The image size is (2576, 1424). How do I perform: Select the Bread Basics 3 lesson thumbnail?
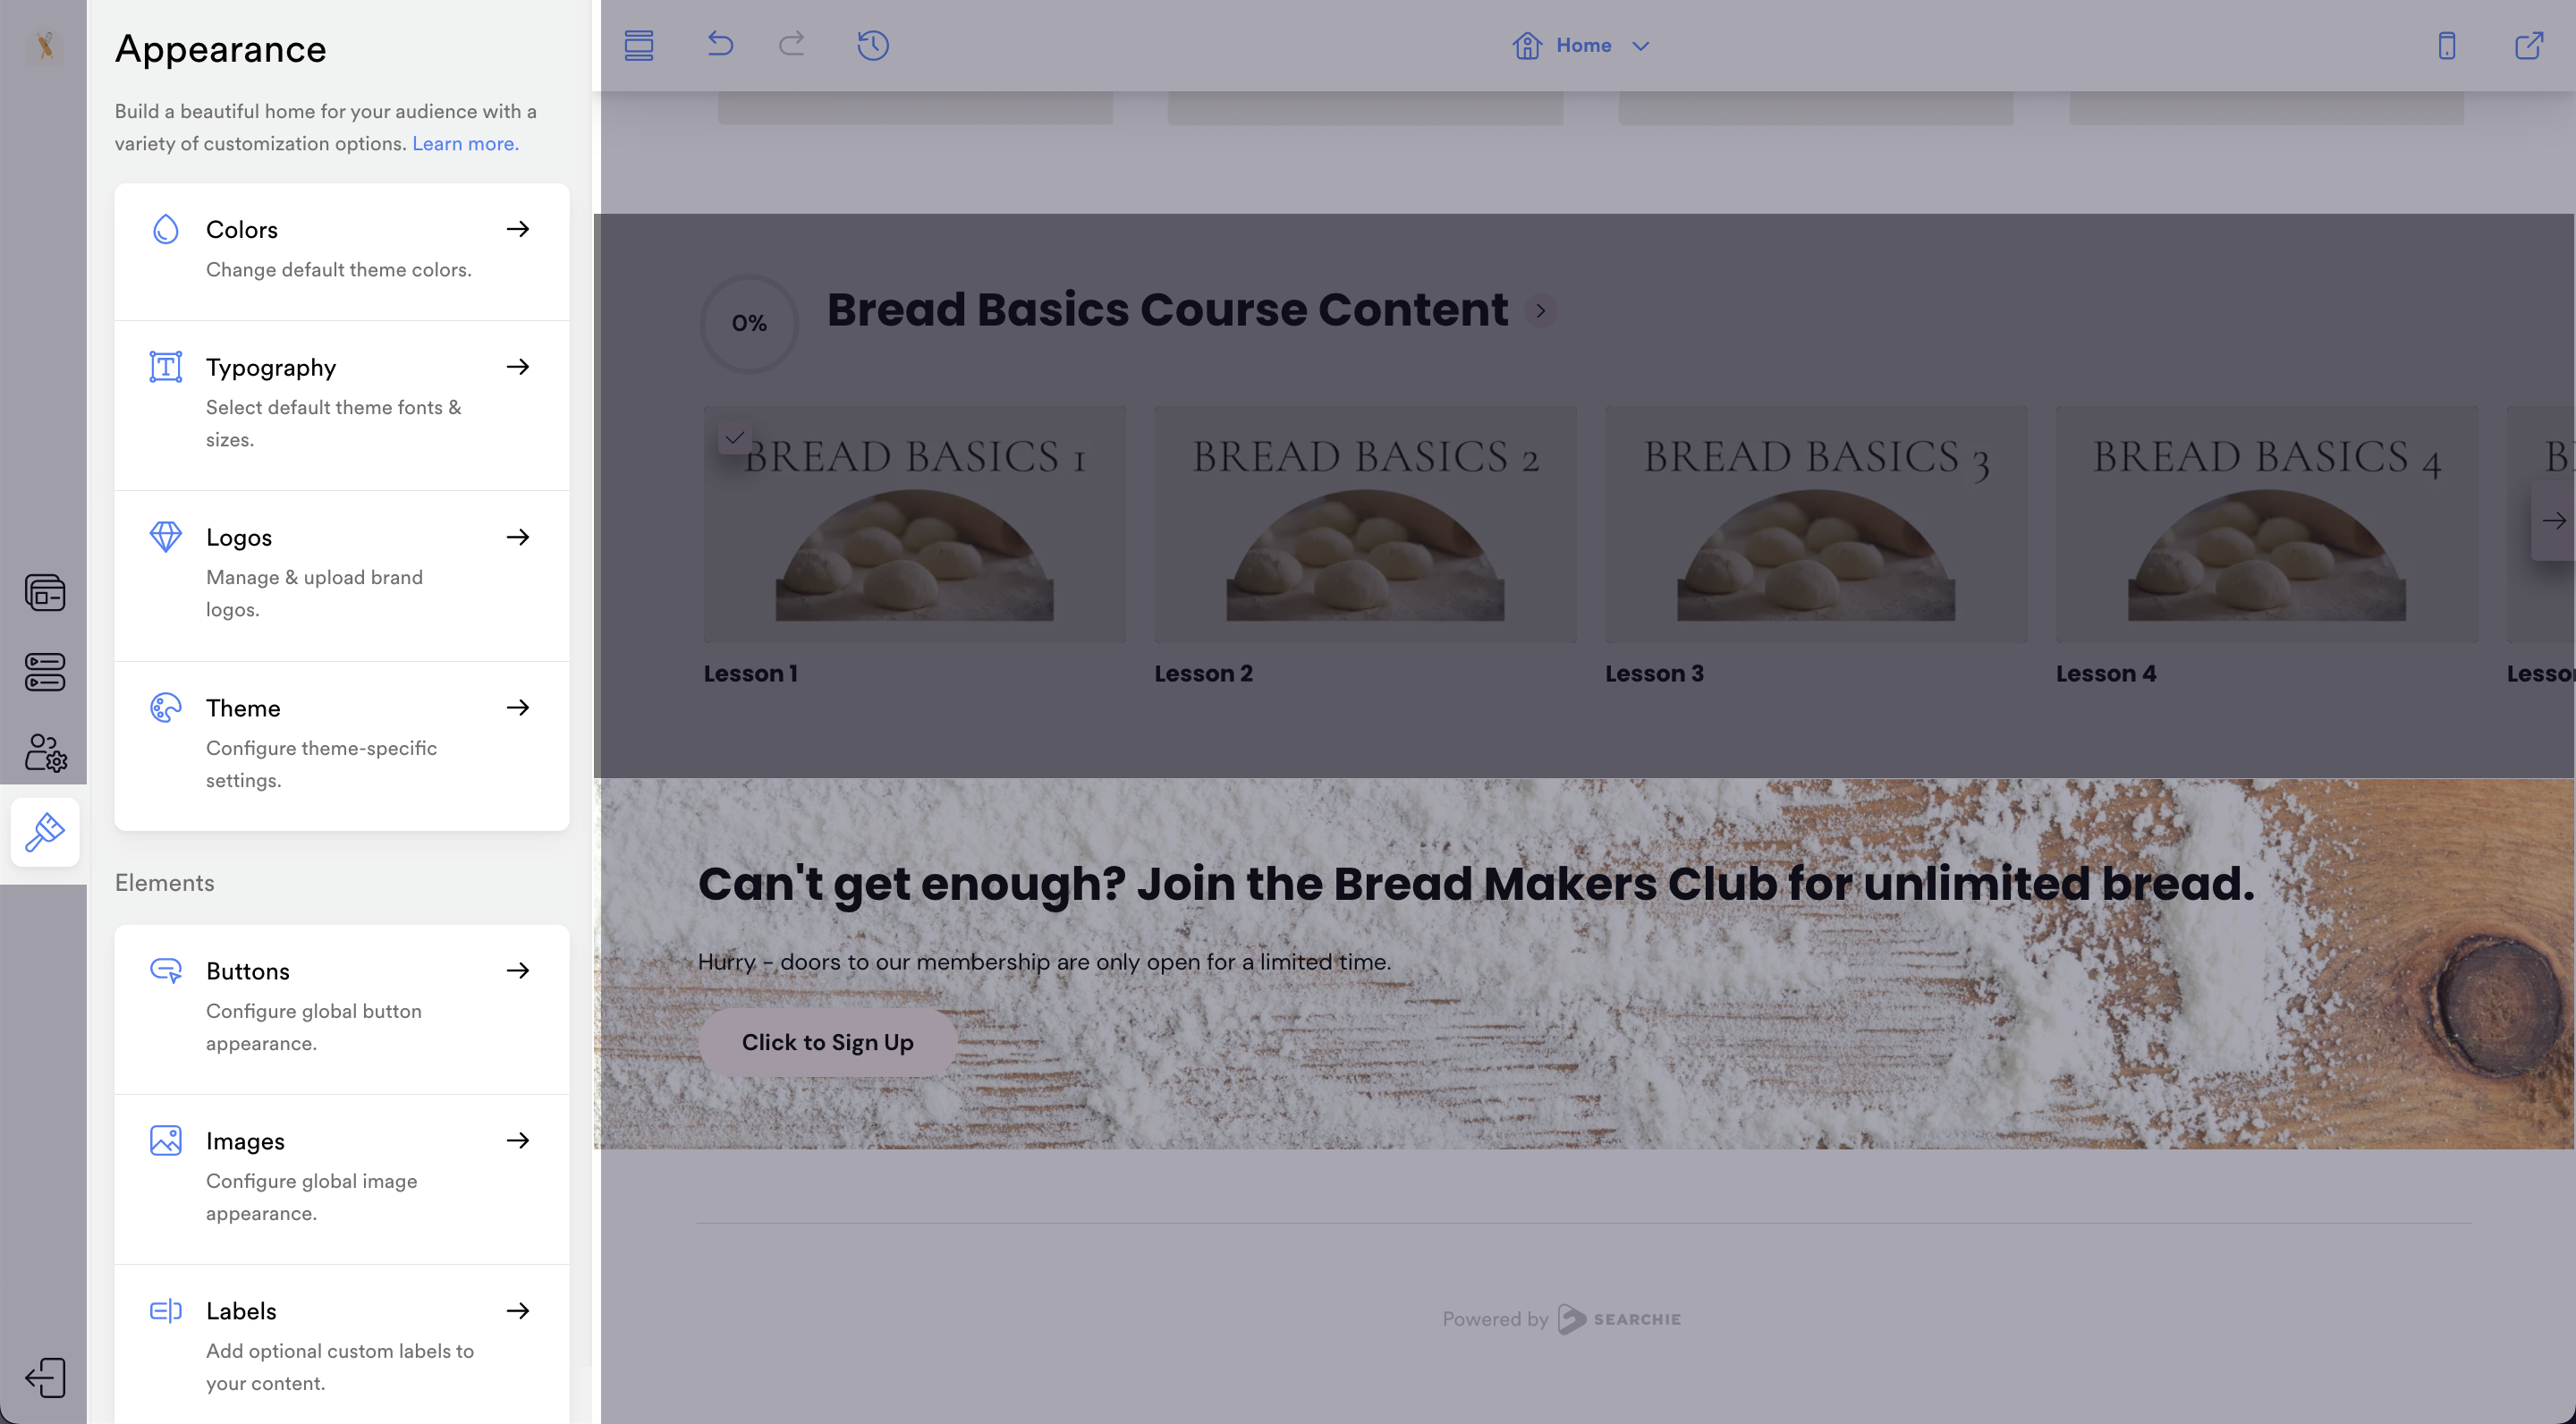coord(1815,524)
